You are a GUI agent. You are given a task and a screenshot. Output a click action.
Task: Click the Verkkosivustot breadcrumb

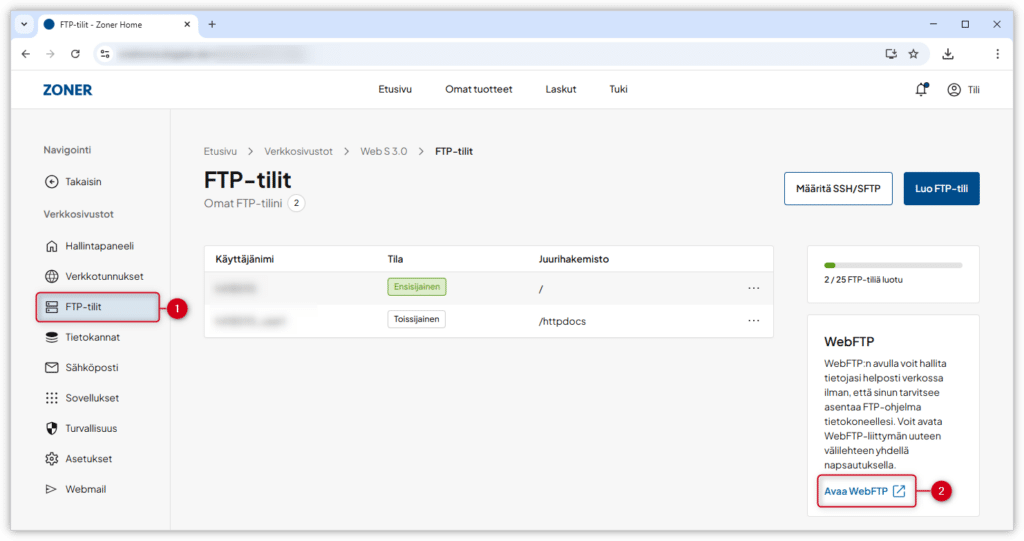[298, 151]
